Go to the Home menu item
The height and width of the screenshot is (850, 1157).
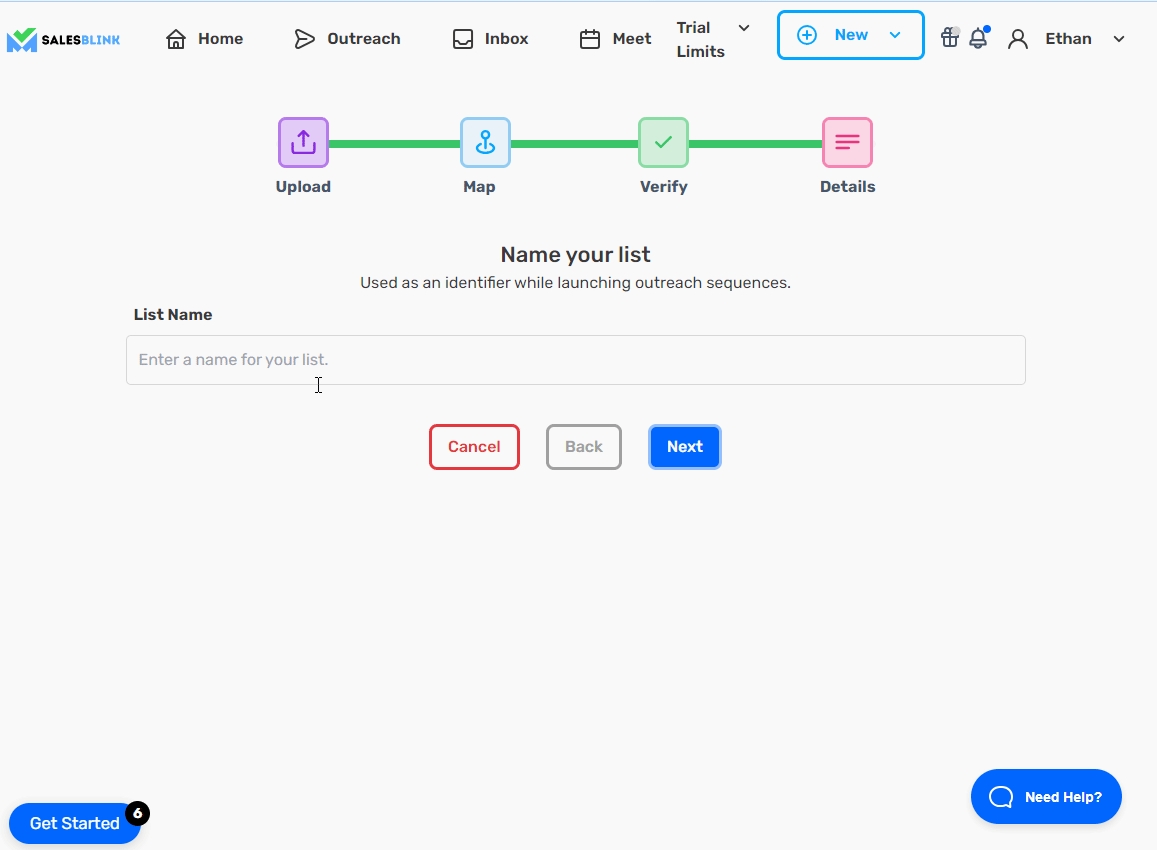pyautogui.click(x=205, y=39)
